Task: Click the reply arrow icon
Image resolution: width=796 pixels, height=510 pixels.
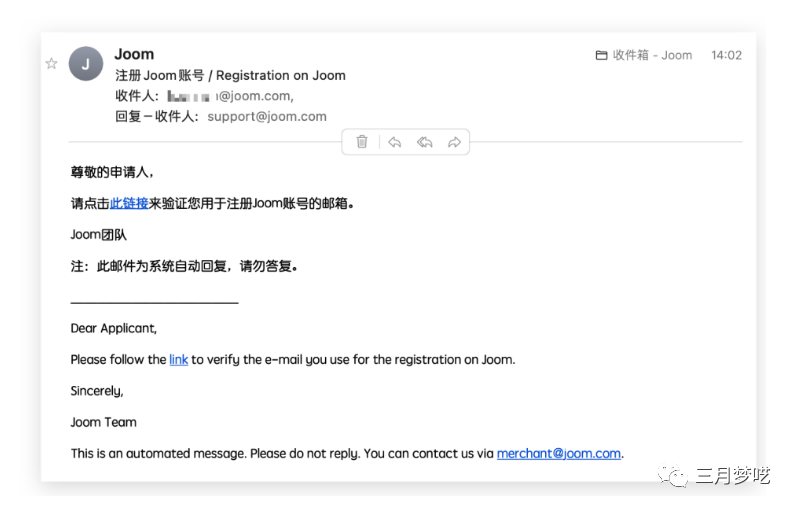Action: 394,142
